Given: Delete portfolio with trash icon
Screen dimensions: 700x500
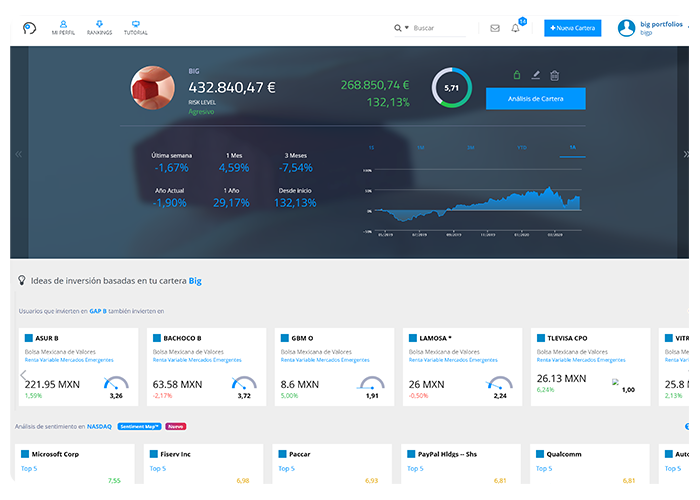Looking at the screenshot, I should point(555,75).
